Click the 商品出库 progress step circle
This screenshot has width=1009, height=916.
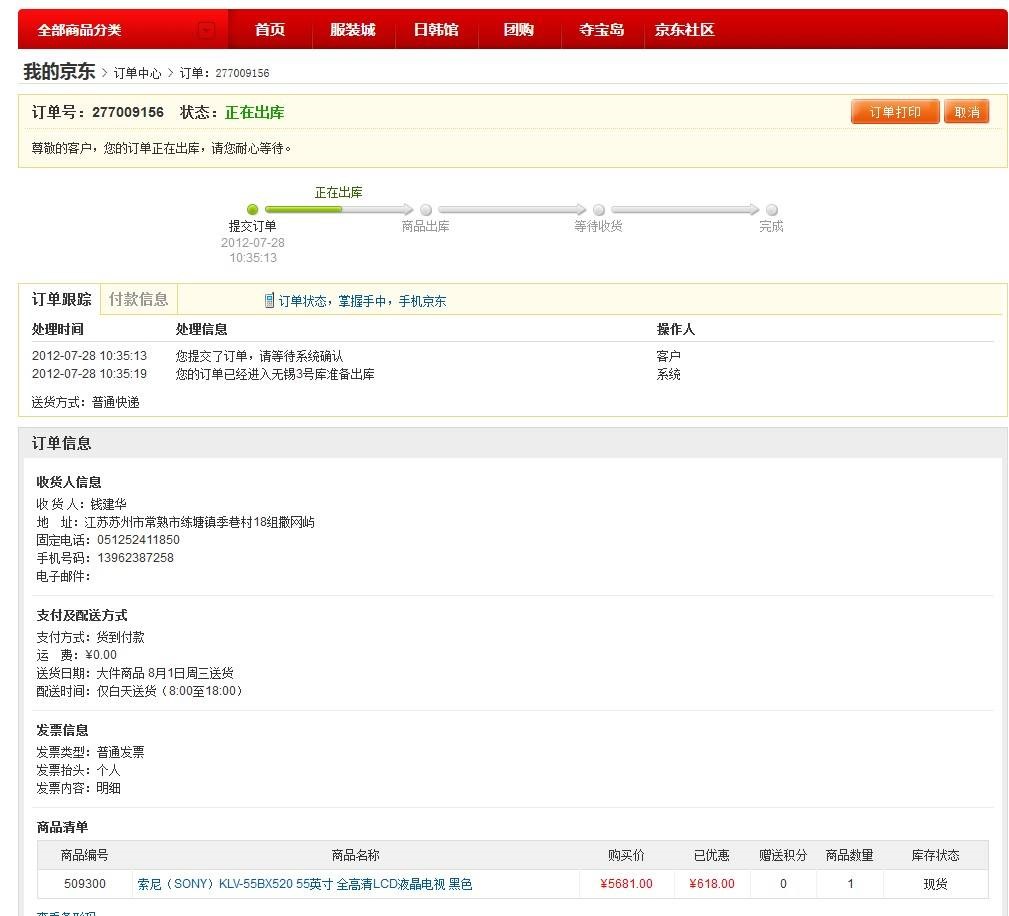coord(425,210)
